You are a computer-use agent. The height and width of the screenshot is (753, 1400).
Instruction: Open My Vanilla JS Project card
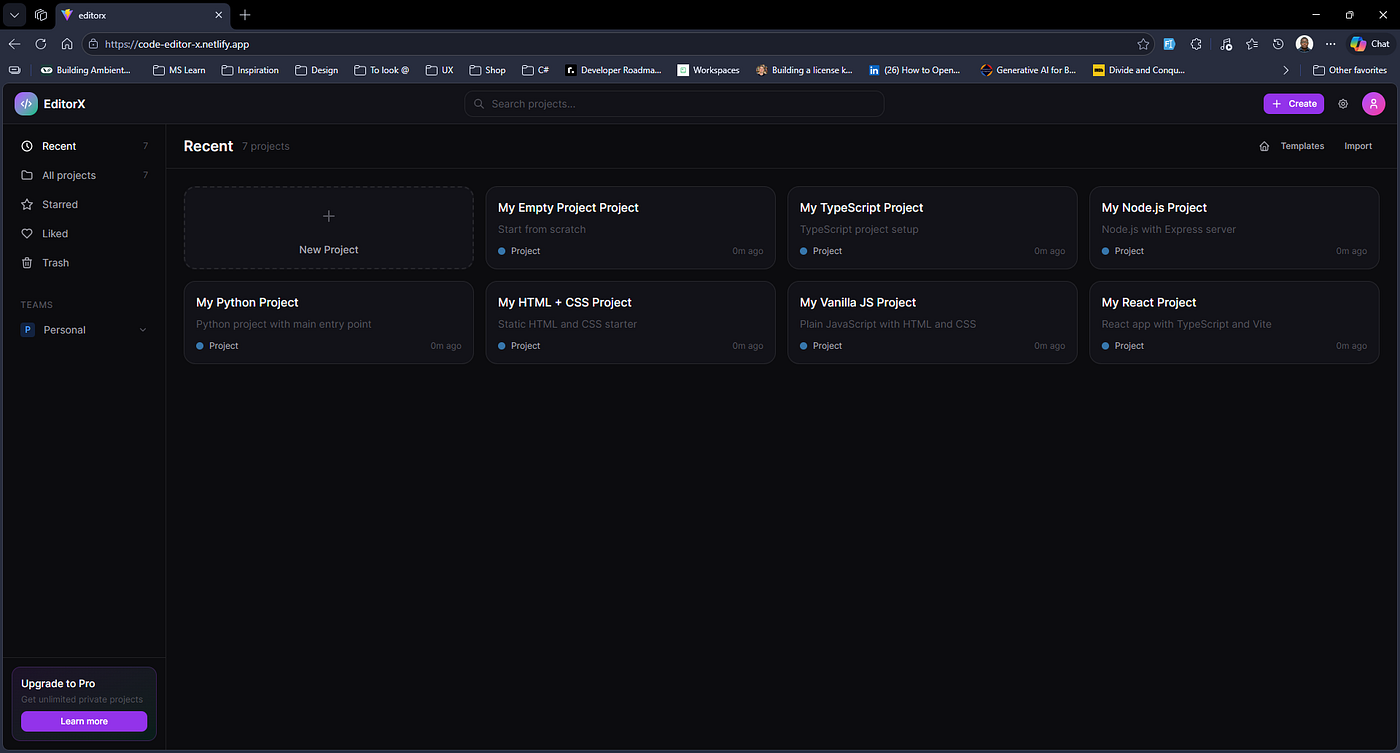pos(933,322)
